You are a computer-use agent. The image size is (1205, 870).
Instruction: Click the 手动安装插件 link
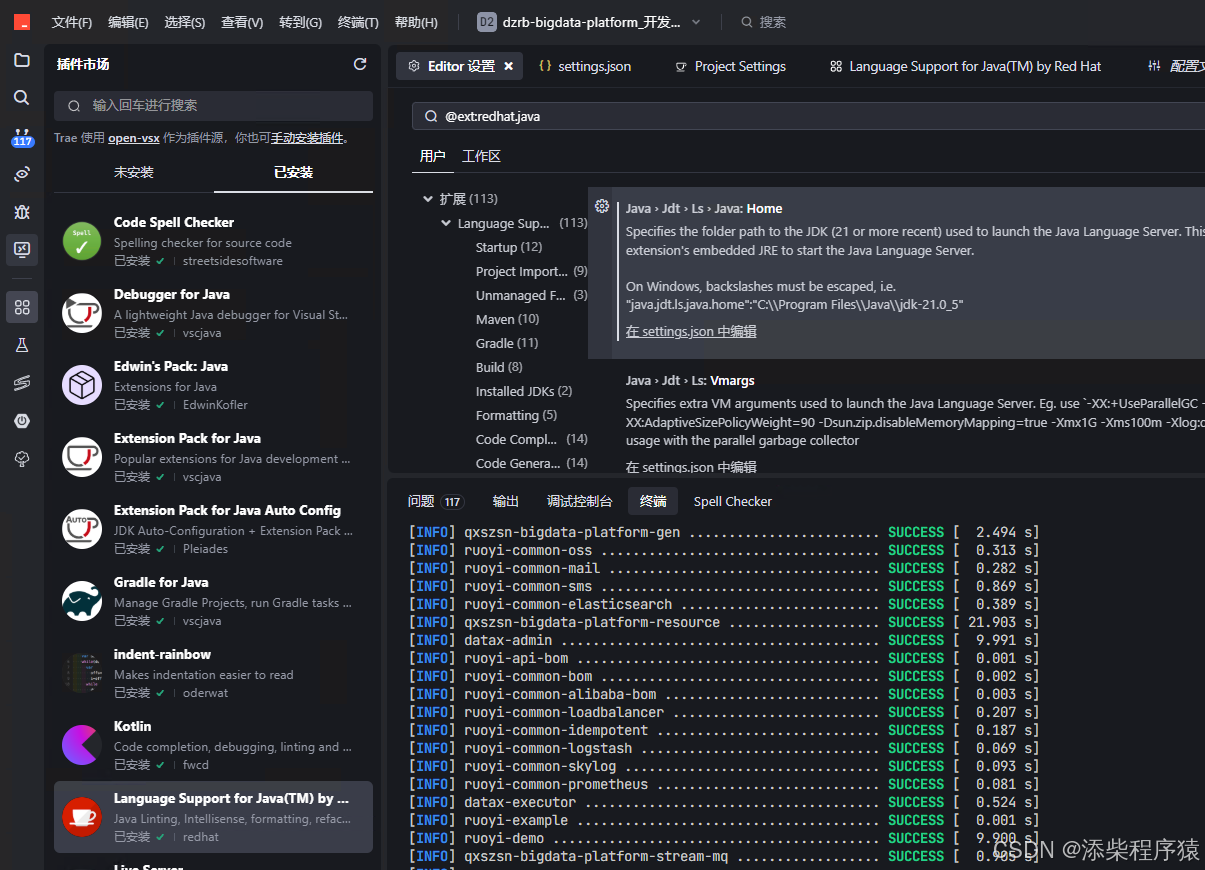(307, 138)
